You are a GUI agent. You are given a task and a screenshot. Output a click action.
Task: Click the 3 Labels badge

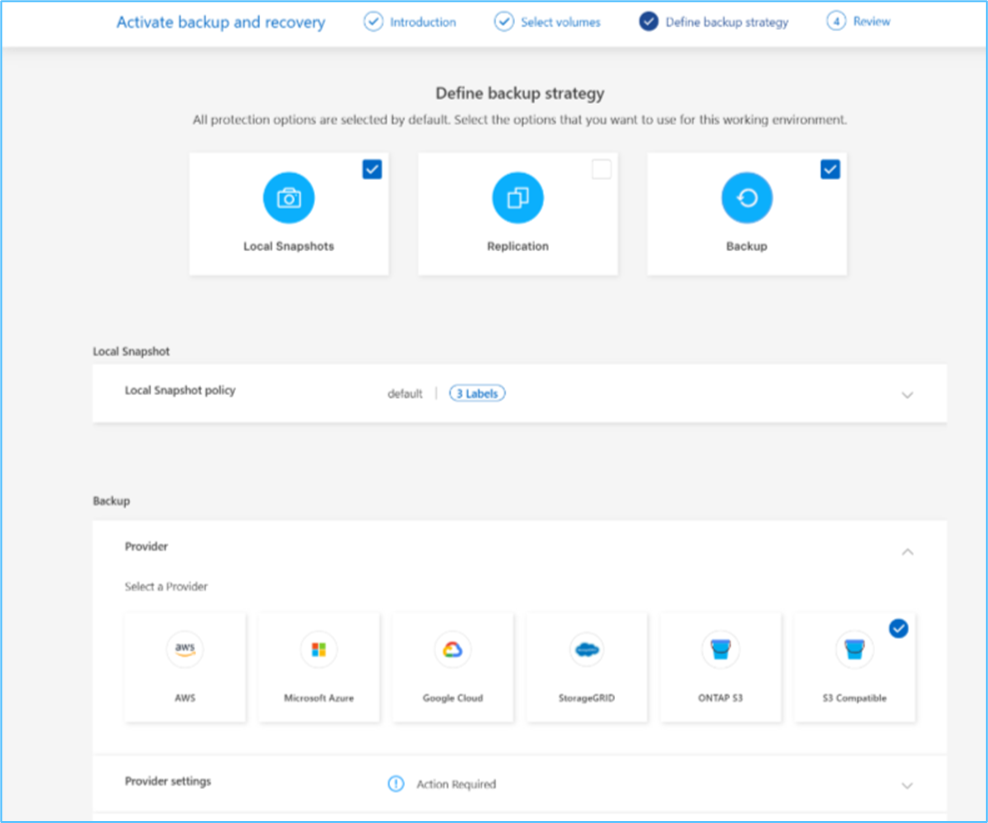[477, 393]
